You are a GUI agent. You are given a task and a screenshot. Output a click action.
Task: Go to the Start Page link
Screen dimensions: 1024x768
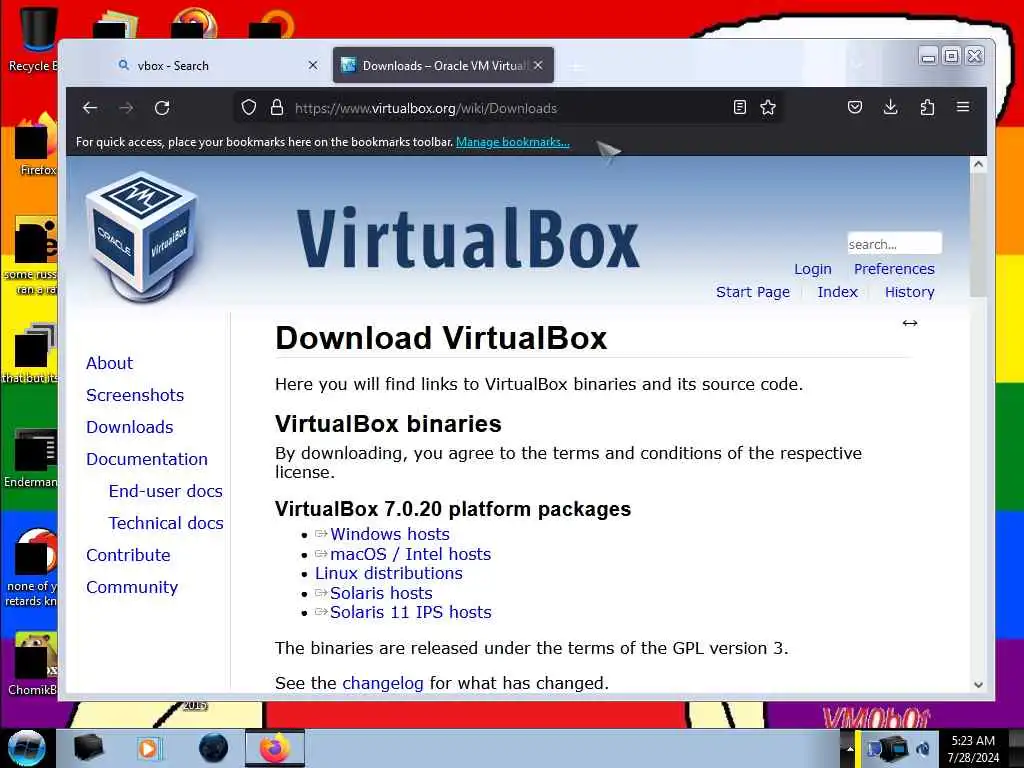[x=752, y=292]
